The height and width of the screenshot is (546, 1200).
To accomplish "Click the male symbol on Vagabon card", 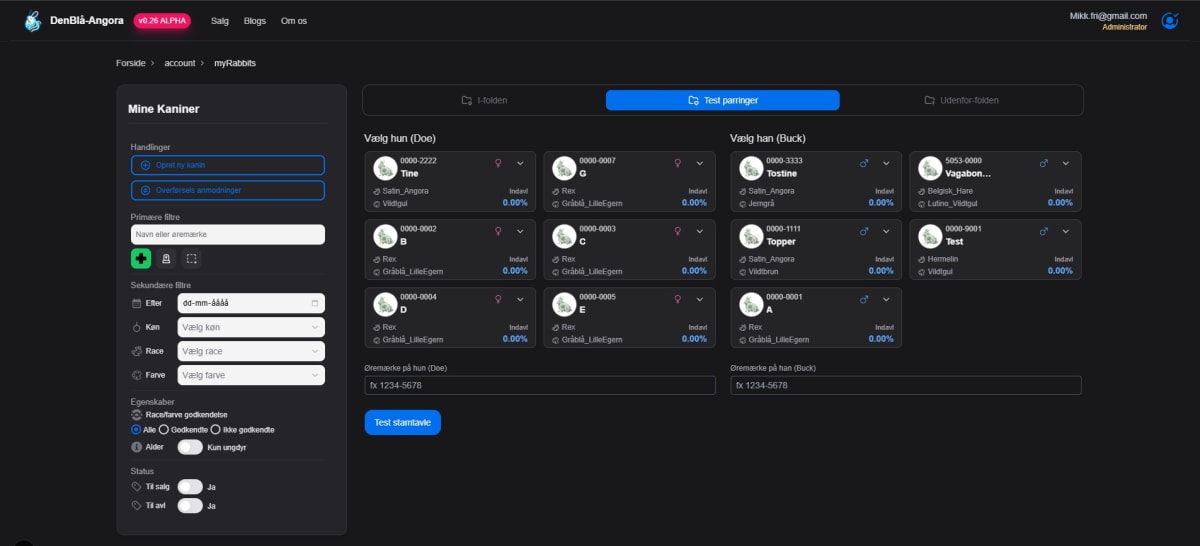I will coord(1043,163).
